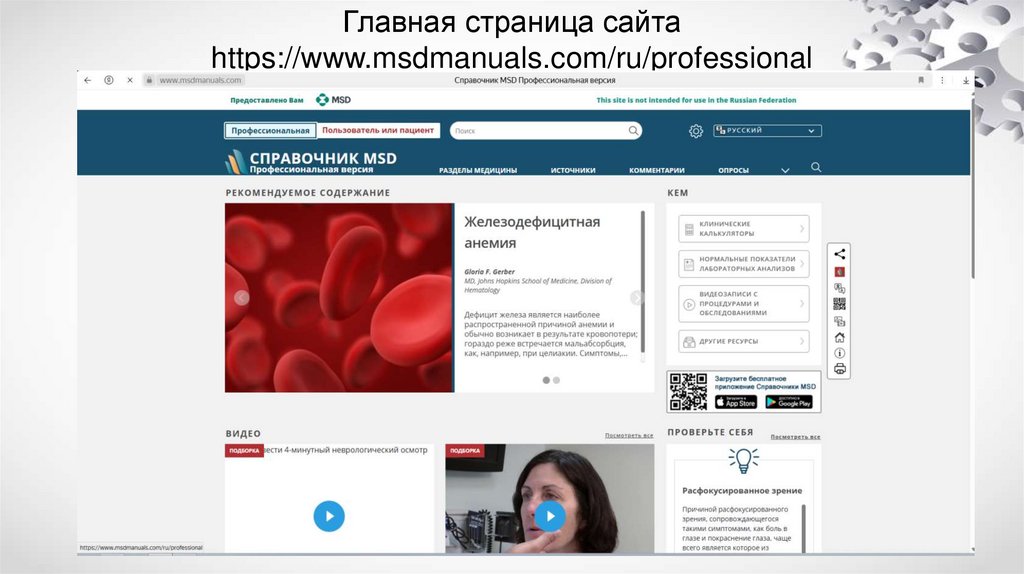Screen dimensions: 1024x574
Task: Open the Разделы медицины menu
Action: pos(478,170)
